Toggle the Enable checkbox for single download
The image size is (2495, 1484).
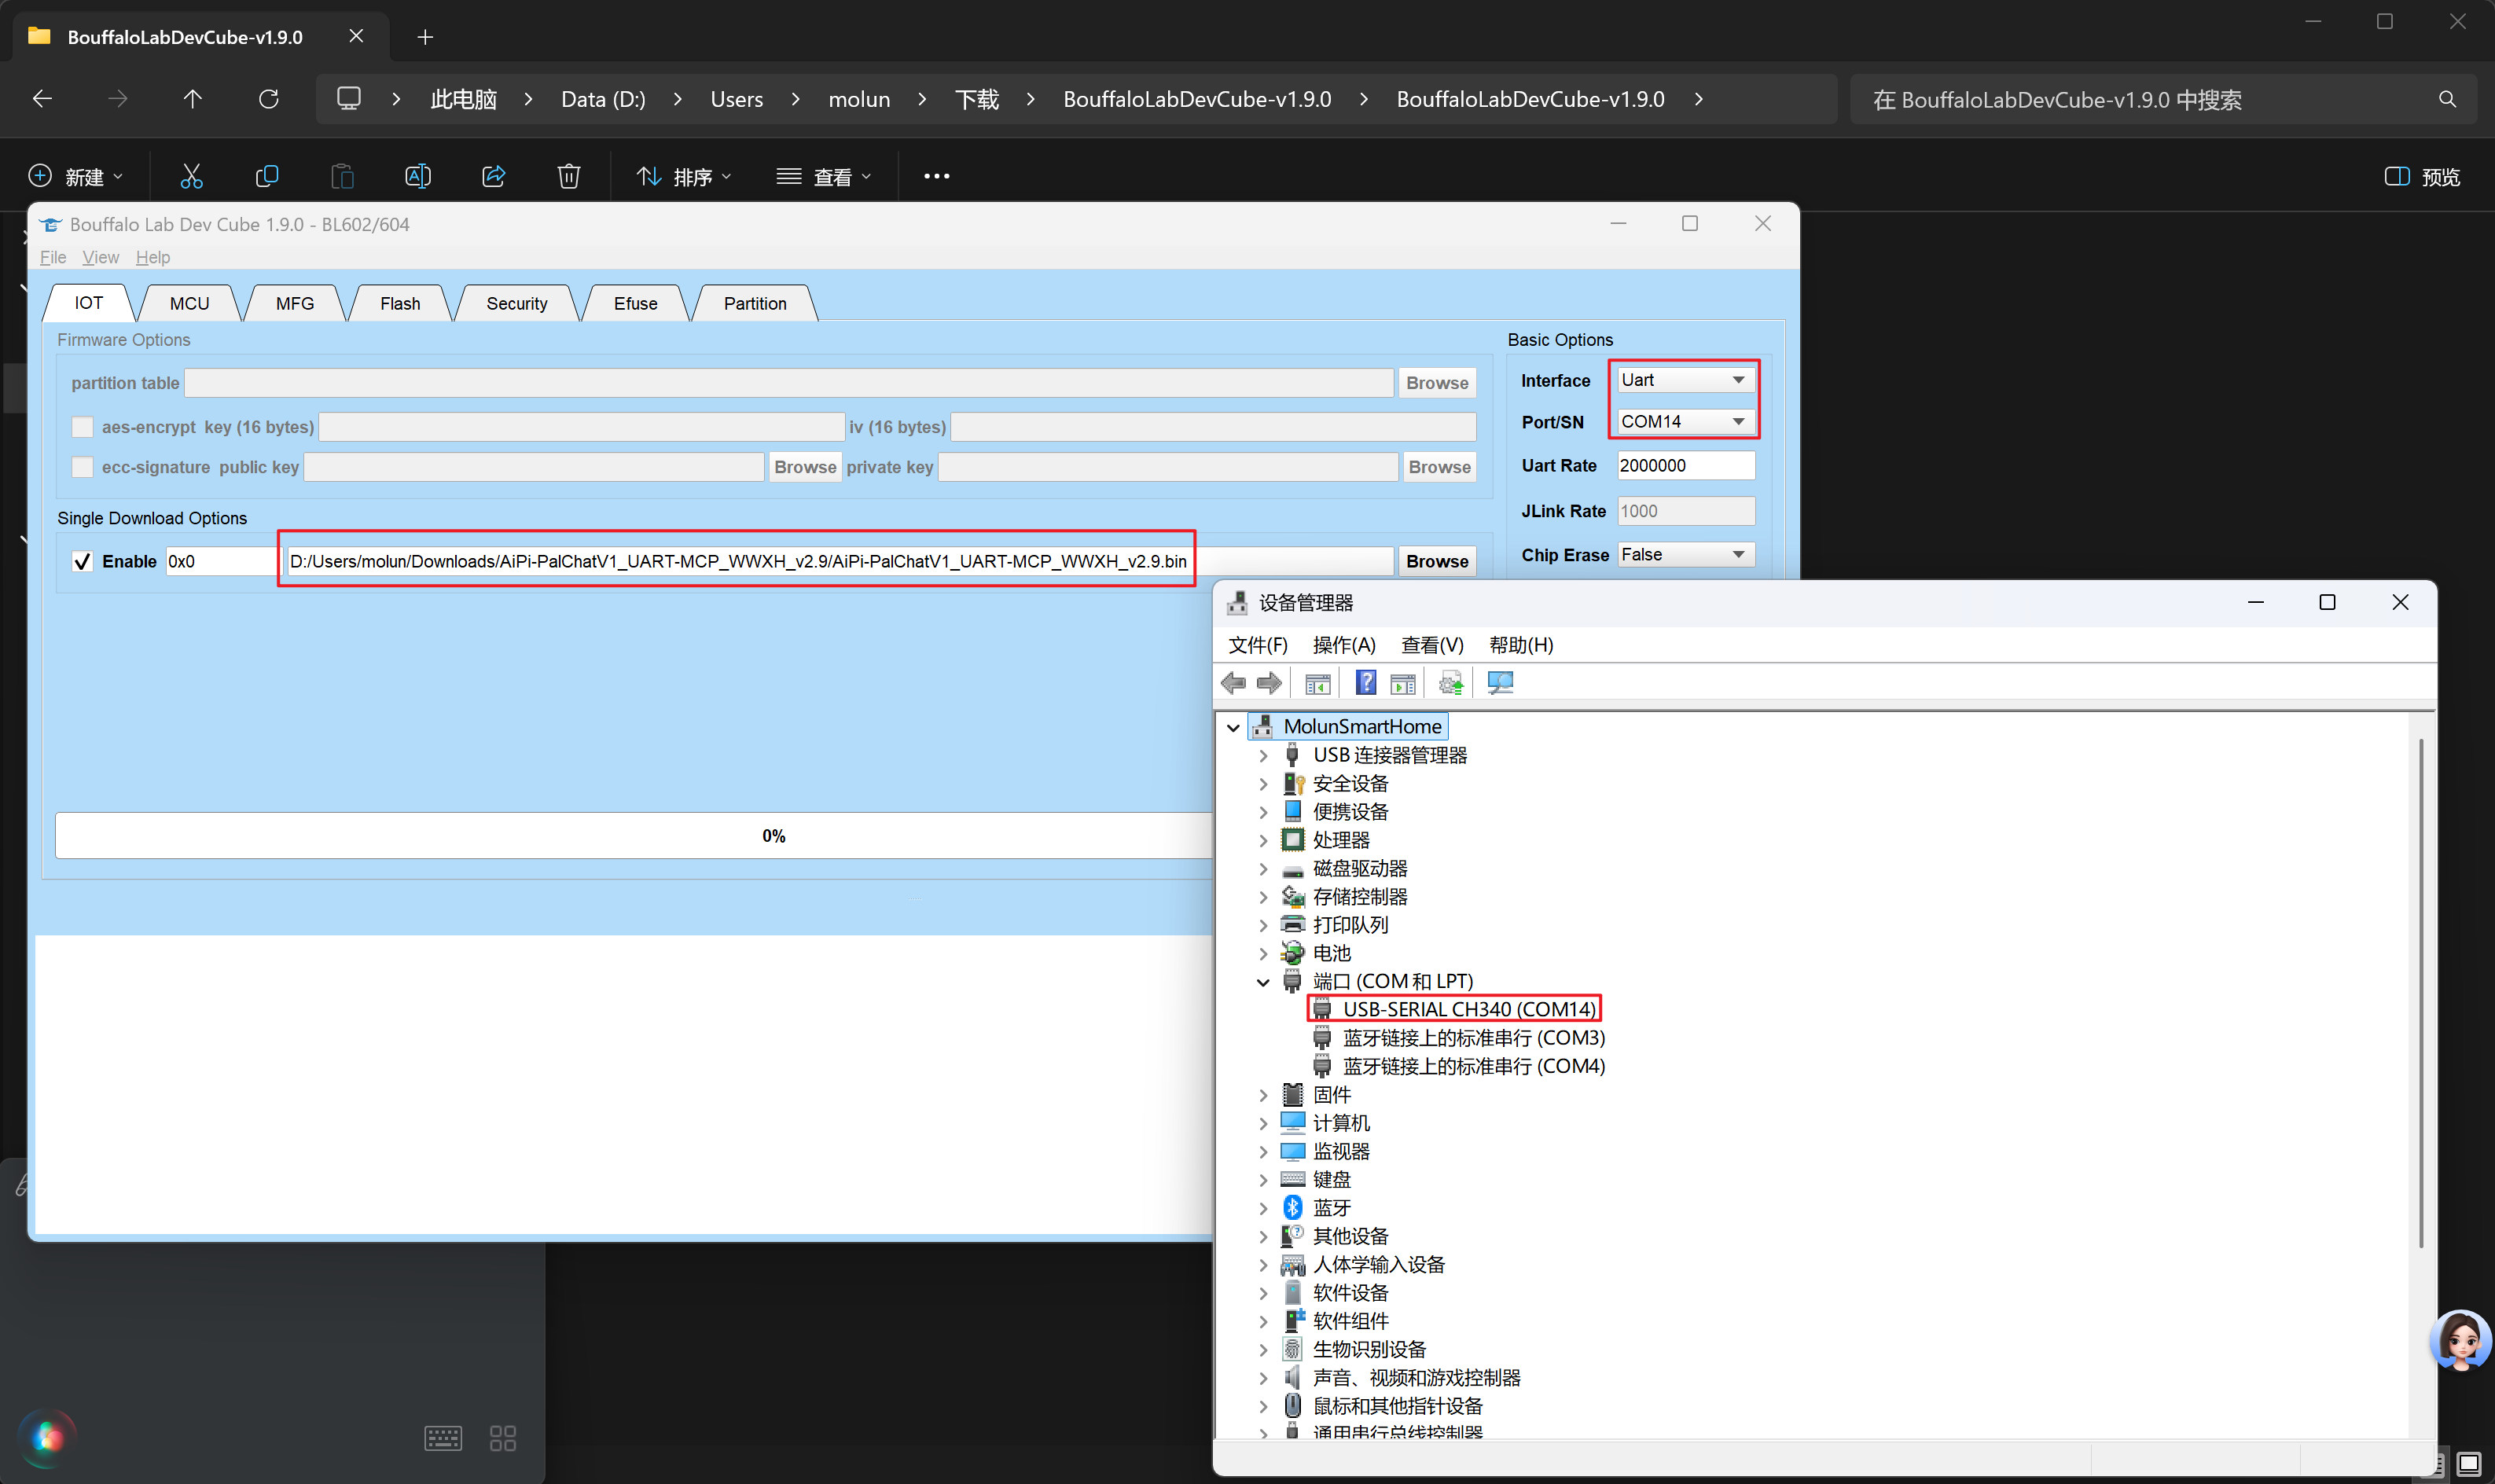(83, 561)
